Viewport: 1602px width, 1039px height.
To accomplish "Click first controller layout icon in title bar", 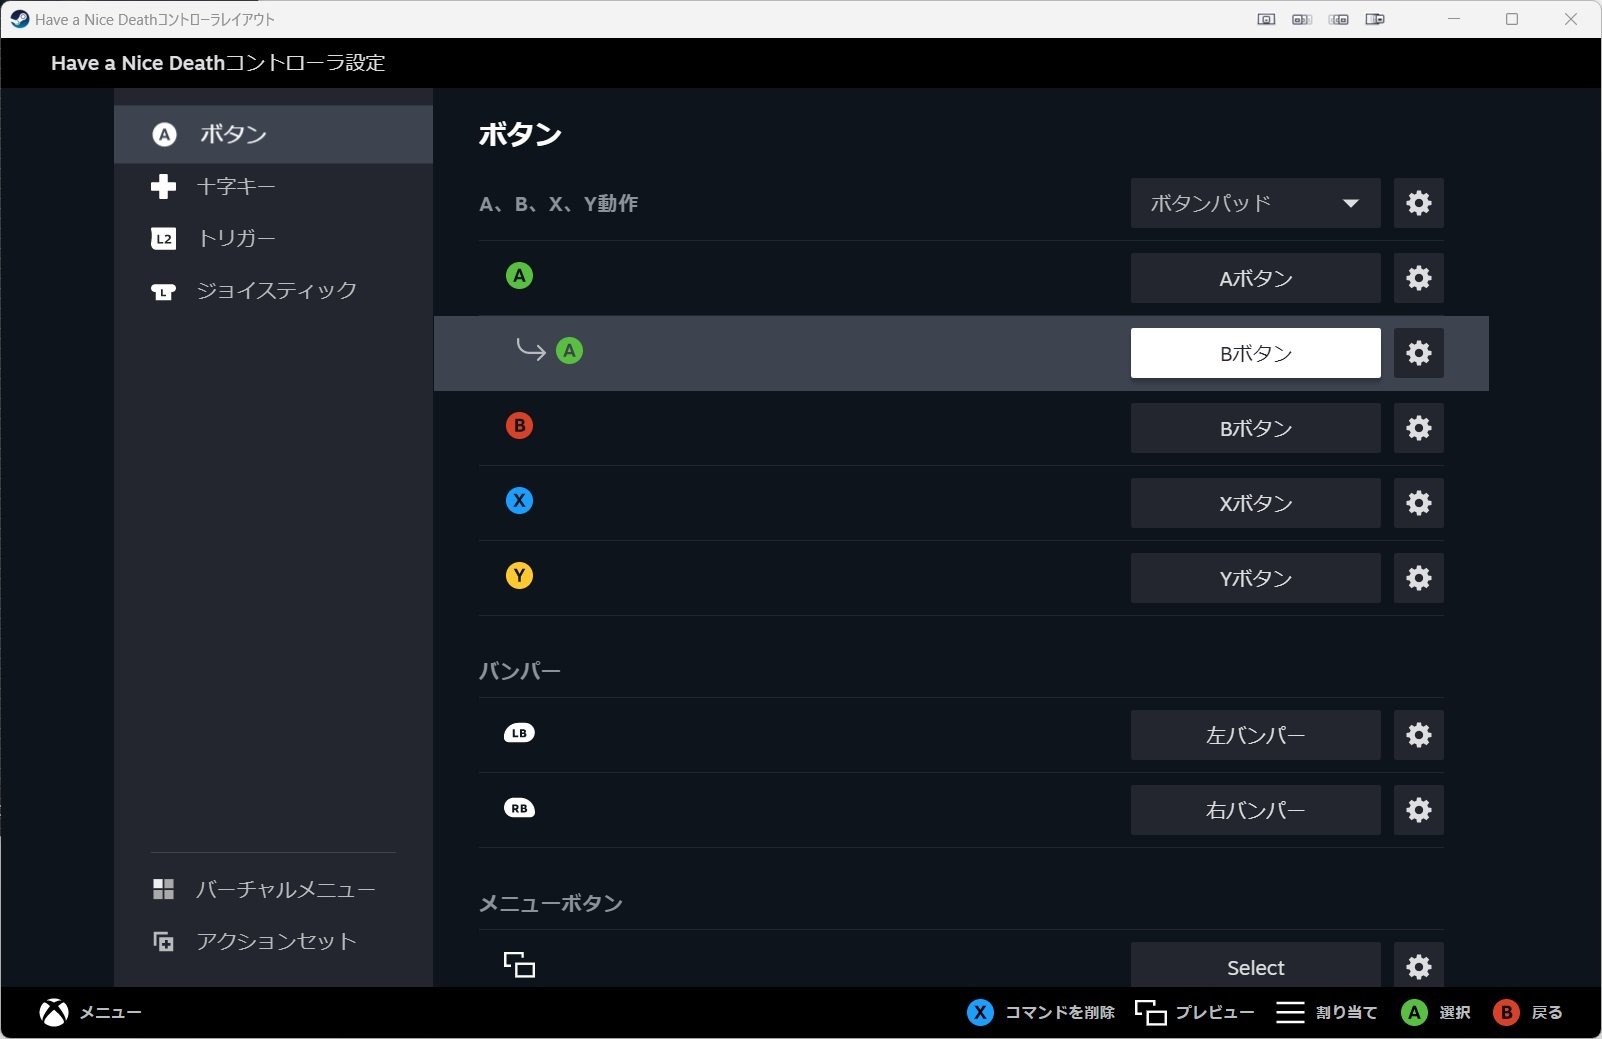I will 1266,19.
